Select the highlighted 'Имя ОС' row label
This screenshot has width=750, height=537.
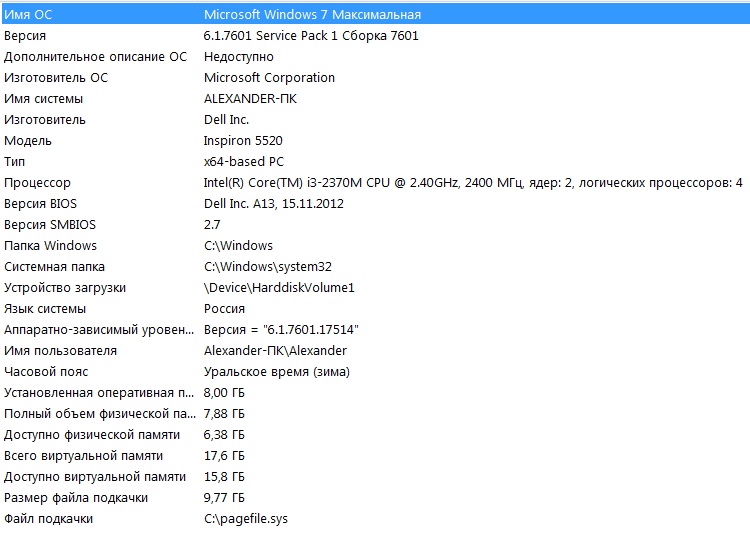(x=28, y=15)
